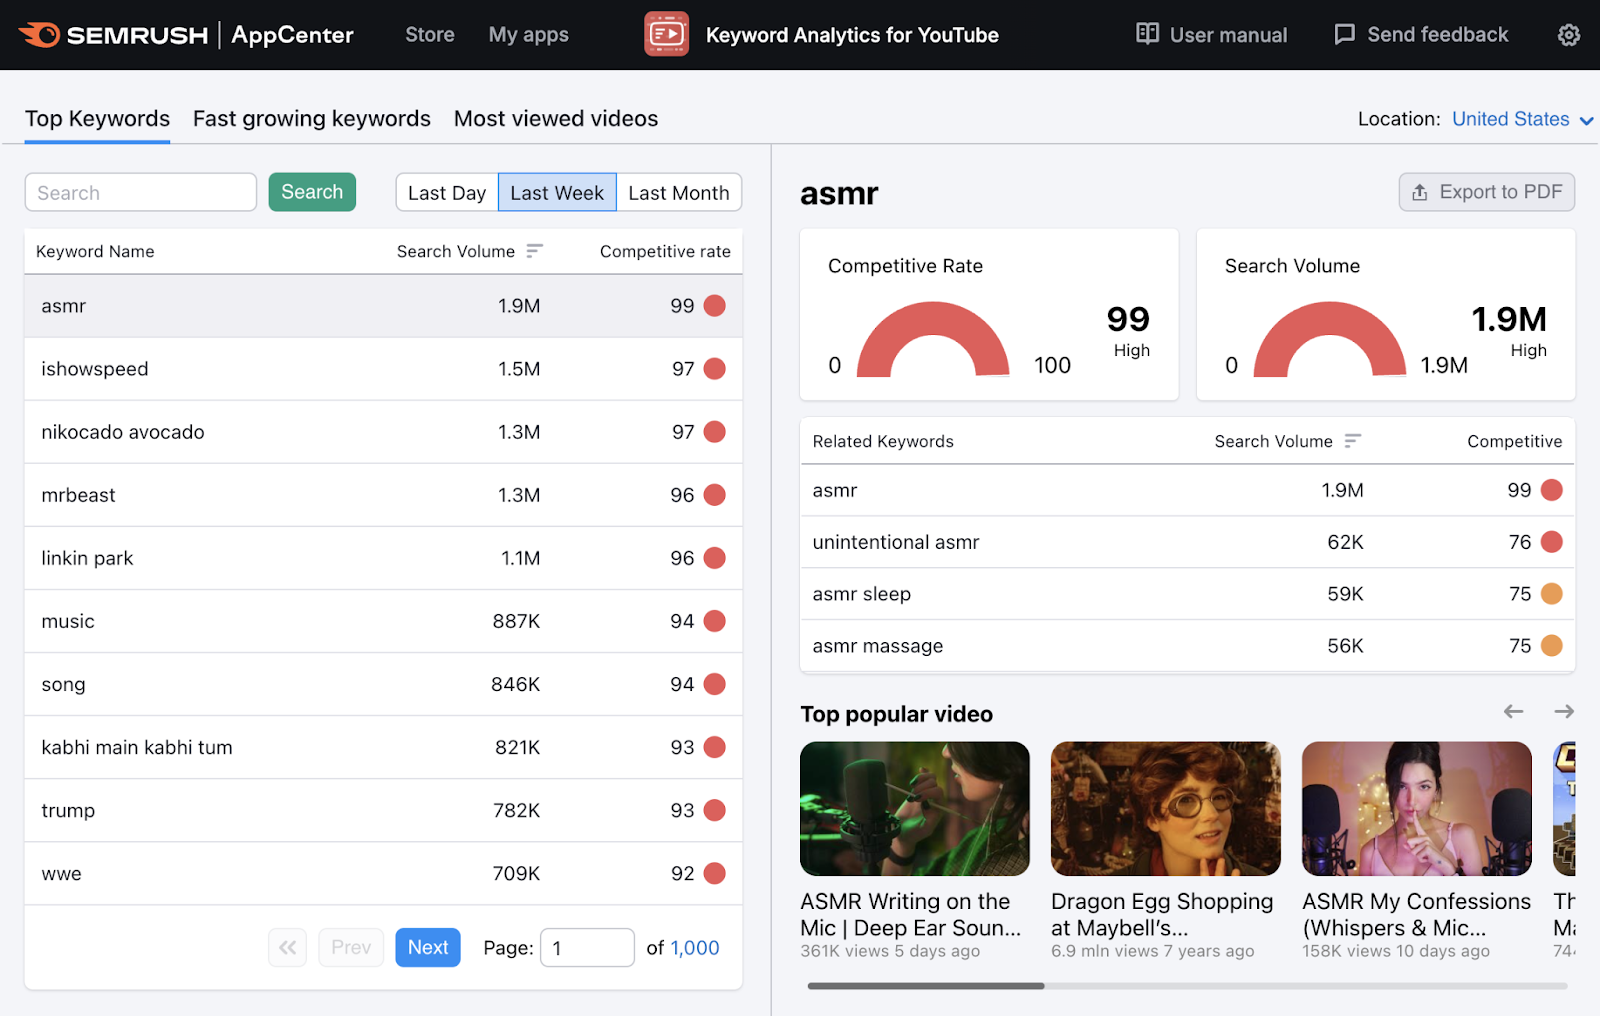Sort keywords by Search Volume icon
Image resolution: width=1600 pixels, height=1016 pixels.
(535, 251)
